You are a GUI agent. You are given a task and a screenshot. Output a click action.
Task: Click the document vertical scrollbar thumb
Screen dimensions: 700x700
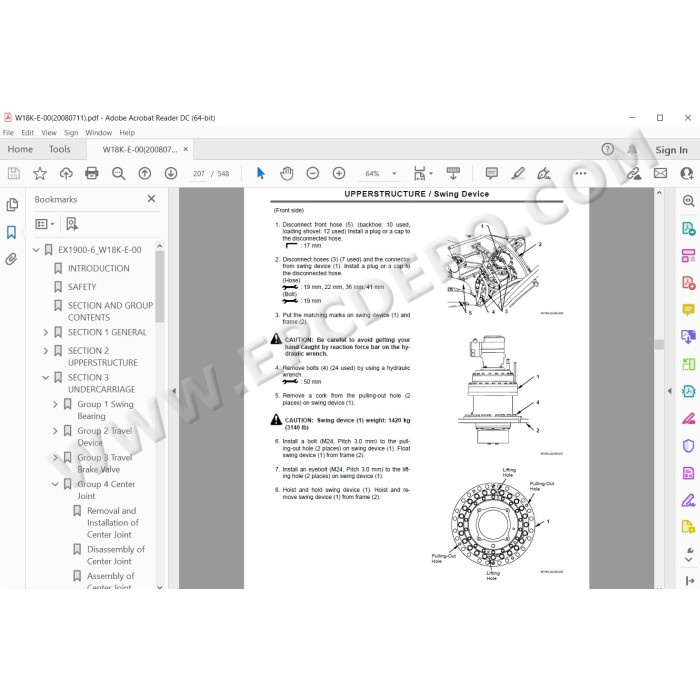[x=659, y=344]
